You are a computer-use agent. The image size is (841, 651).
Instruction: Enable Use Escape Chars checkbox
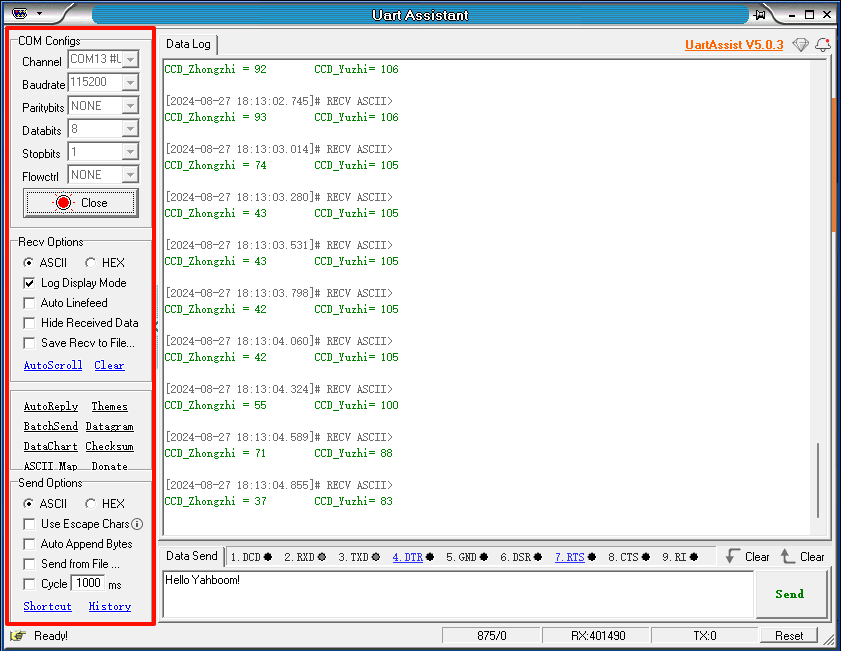(x=29, y=524)
